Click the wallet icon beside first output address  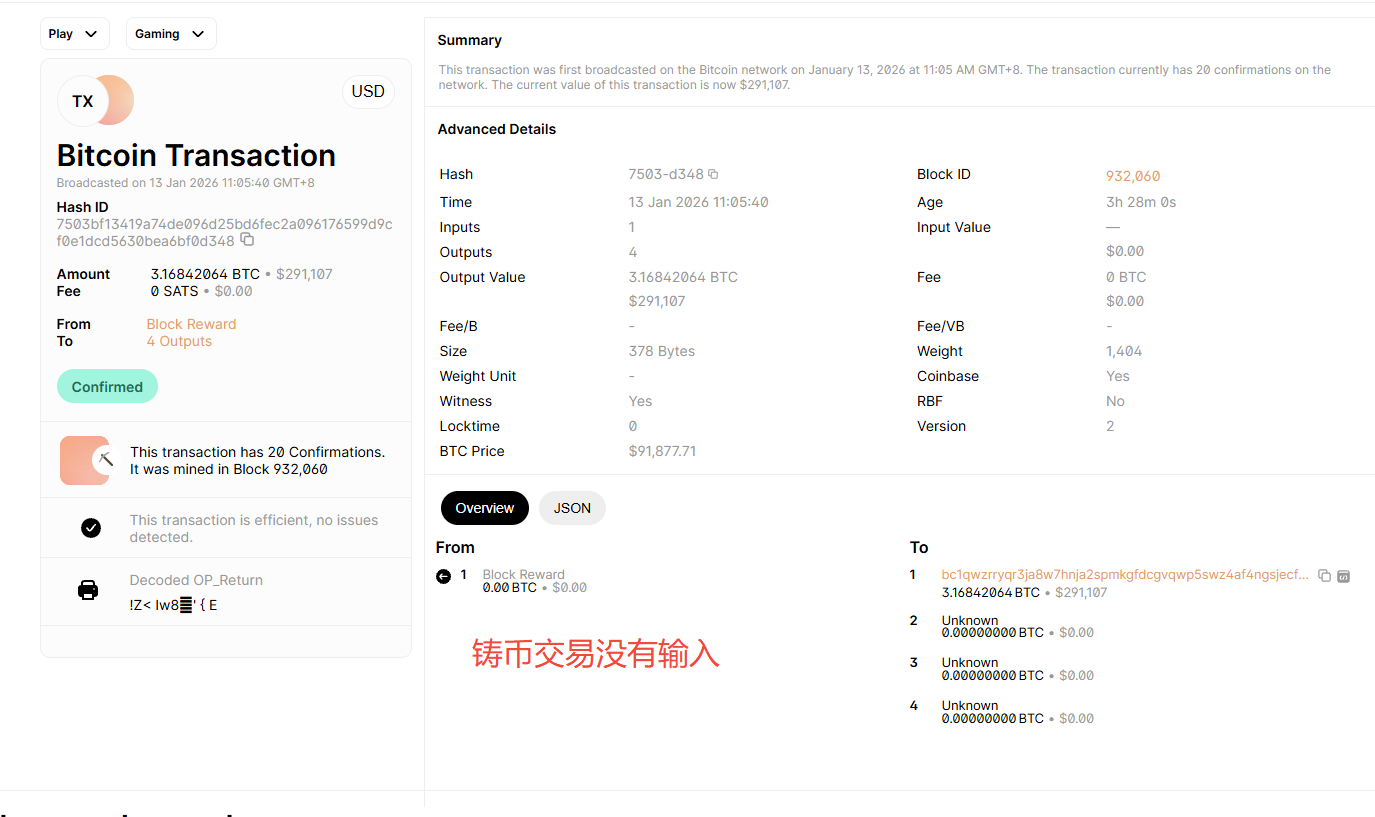[1344, 576]
